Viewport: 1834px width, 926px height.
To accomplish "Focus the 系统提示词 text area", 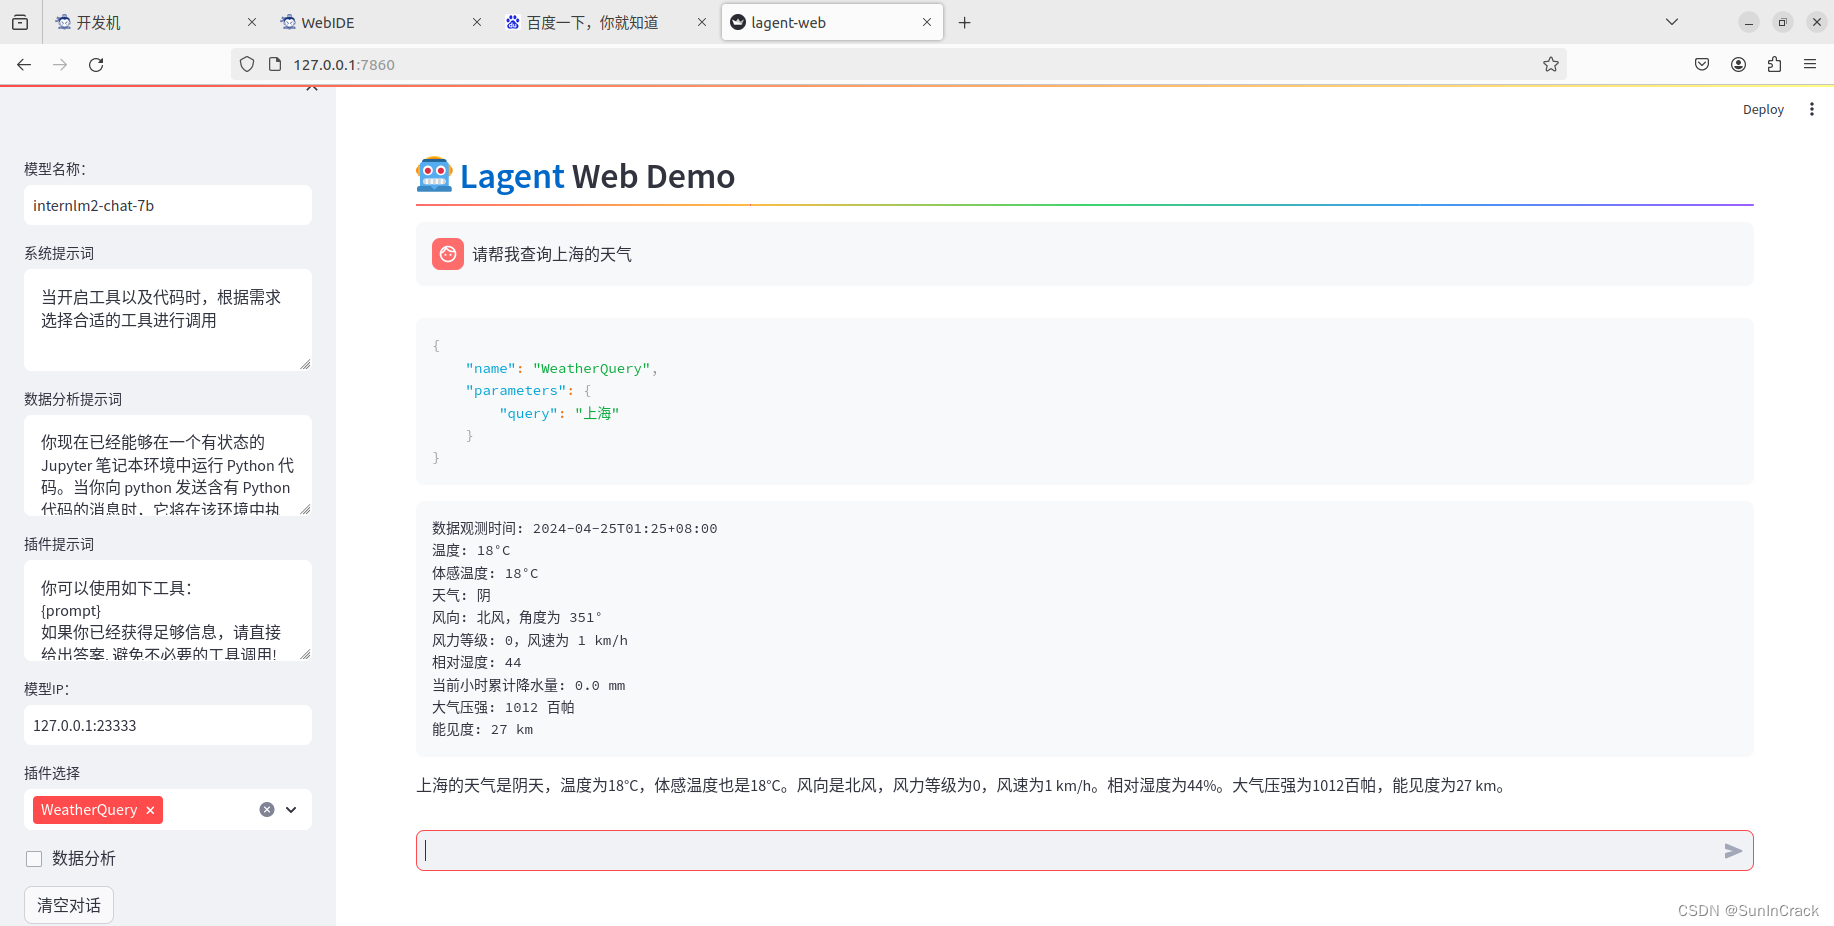I will coord(168,320).
